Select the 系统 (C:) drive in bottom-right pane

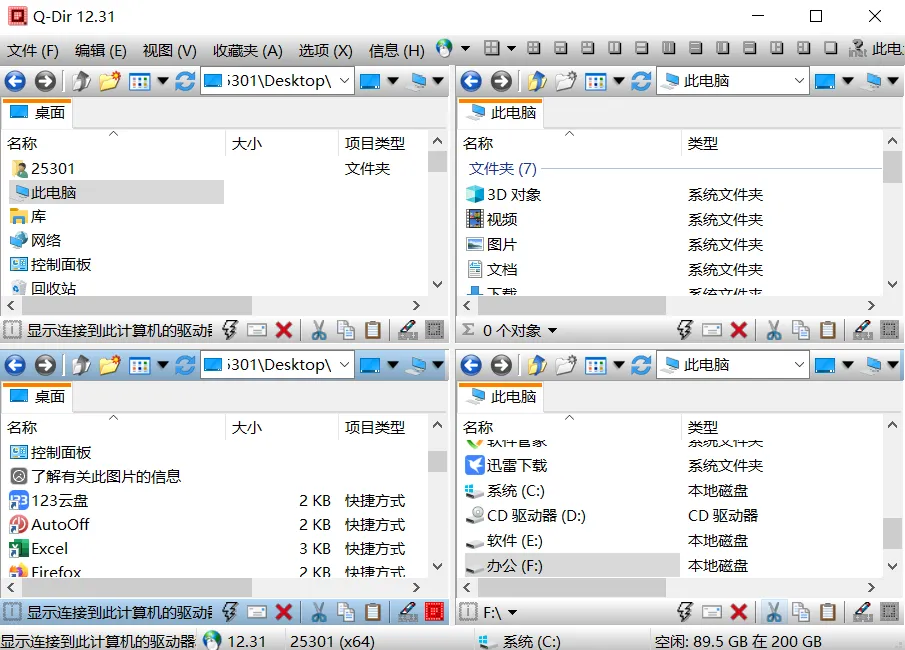coord(504,491)
